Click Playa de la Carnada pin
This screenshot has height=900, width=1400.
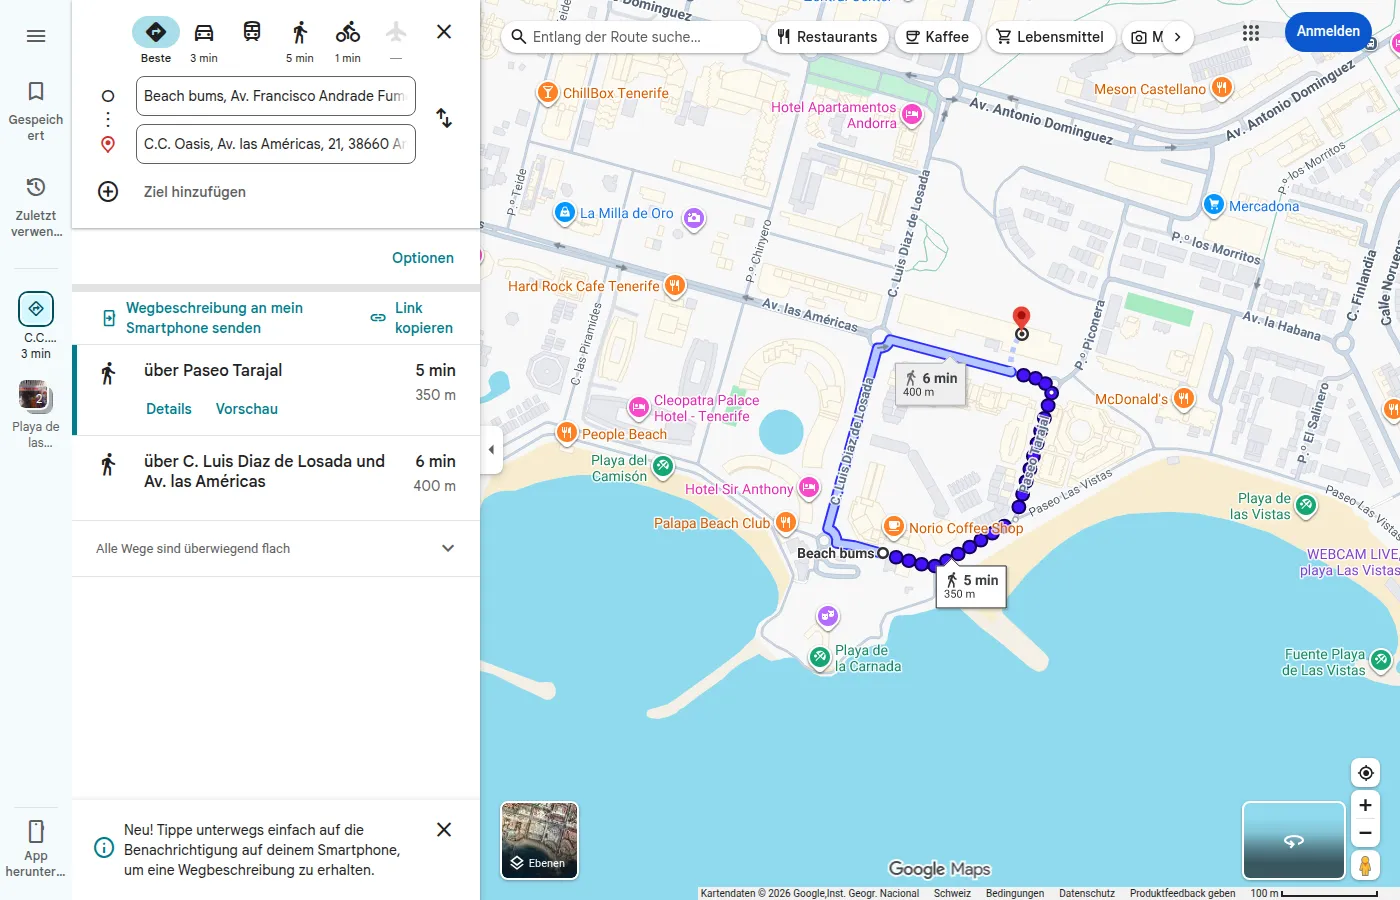pyautogui.click(x=820, y=657)
